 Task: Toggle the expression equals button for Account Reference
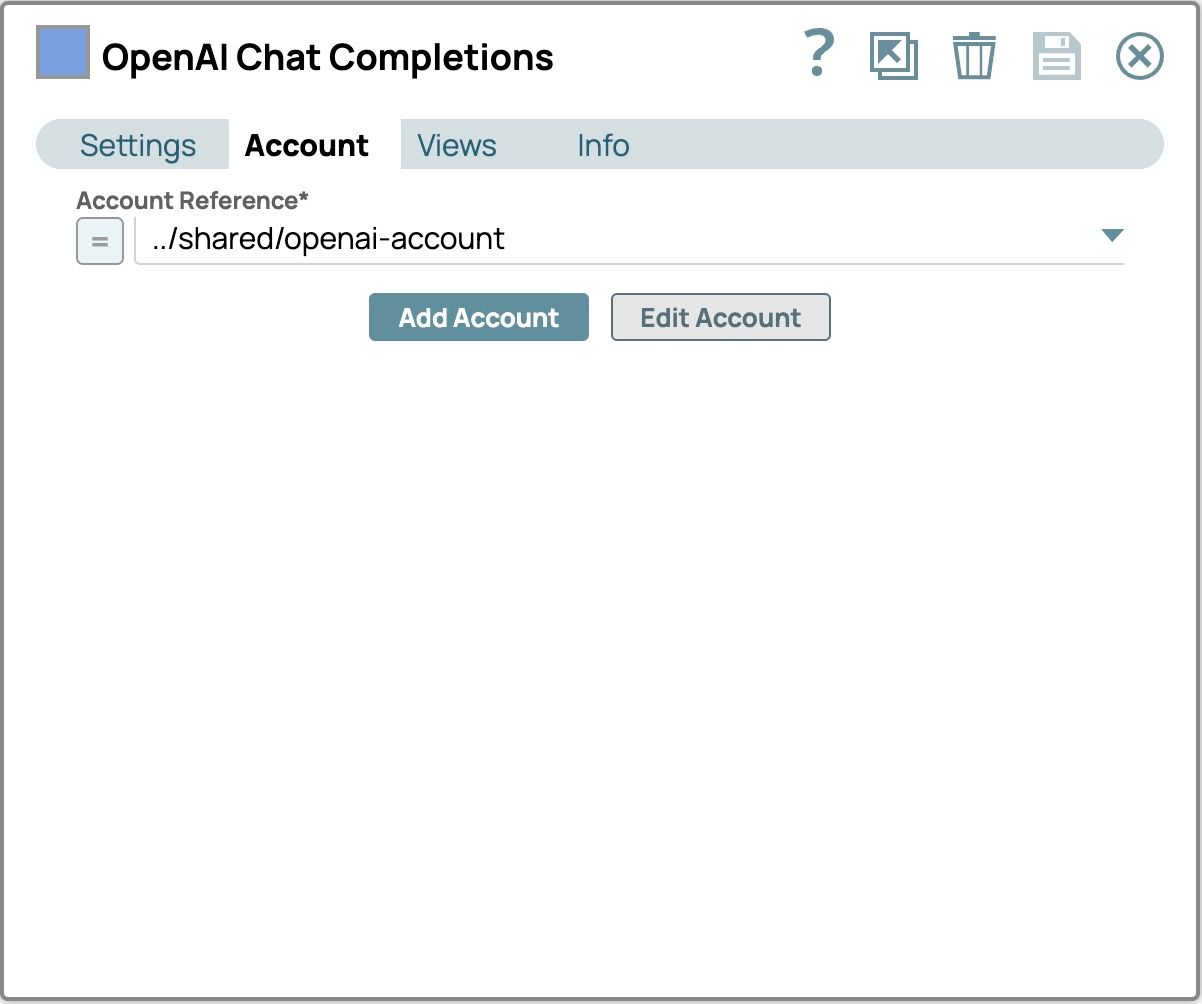click(100, 241)
